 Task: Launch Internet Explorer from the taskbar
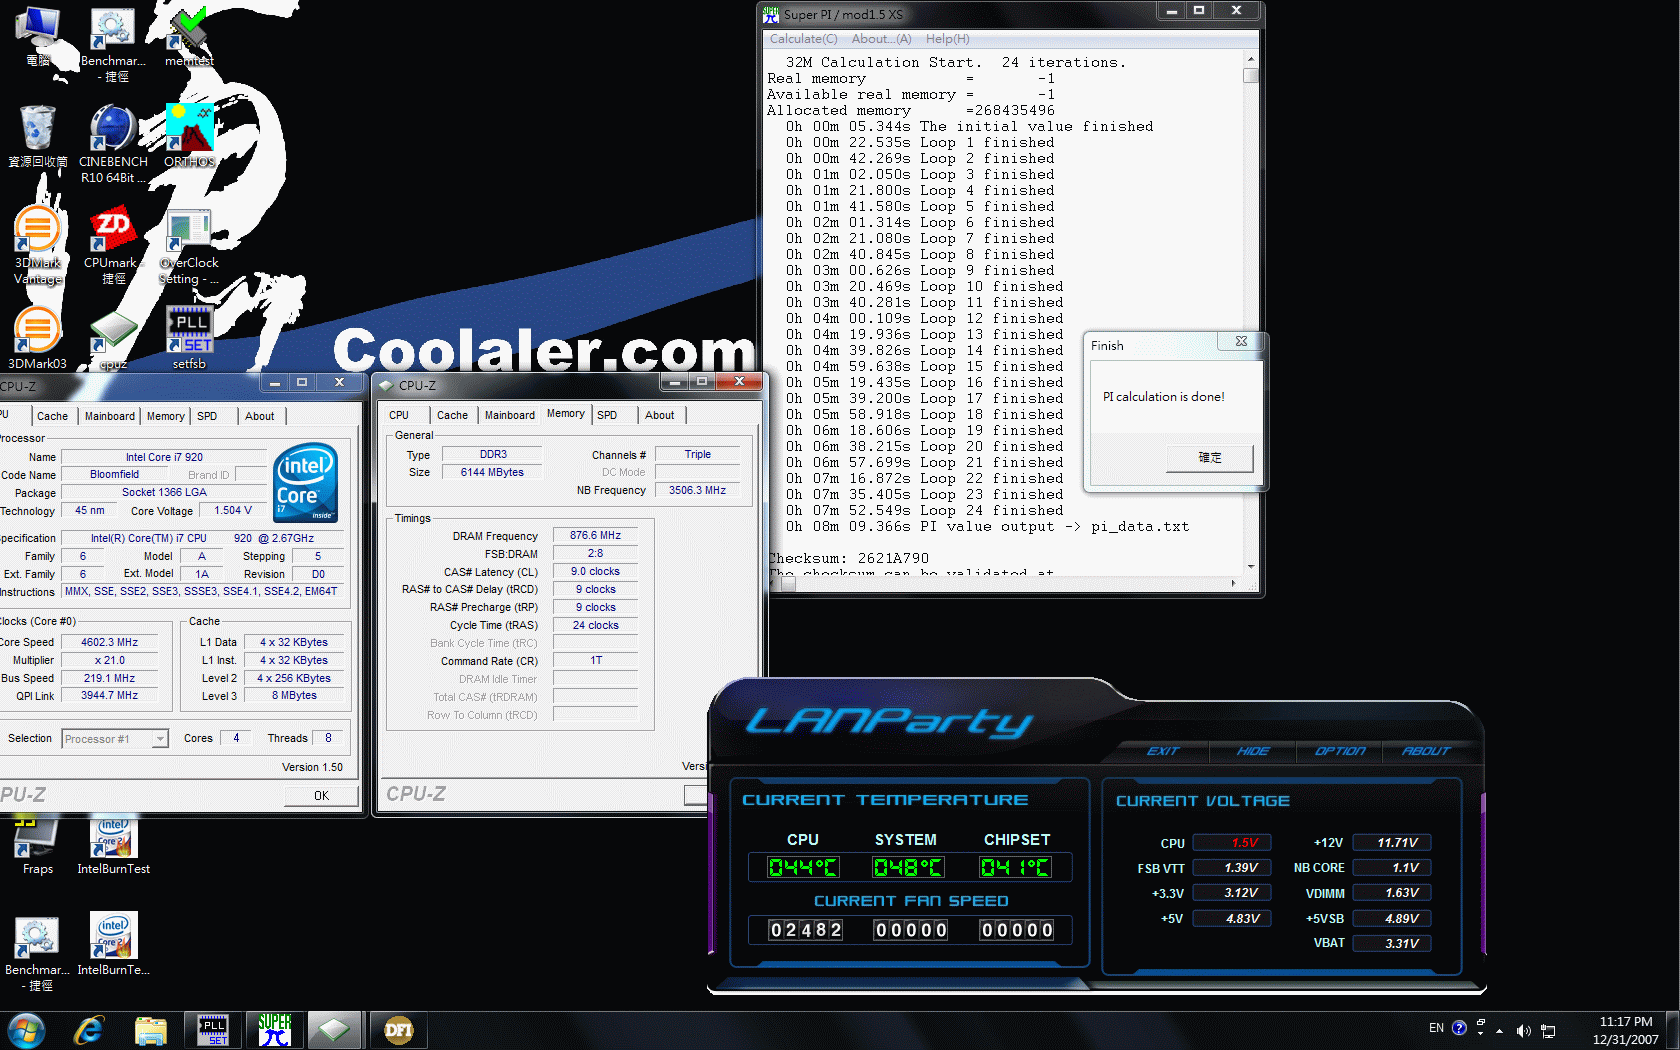89,1030
